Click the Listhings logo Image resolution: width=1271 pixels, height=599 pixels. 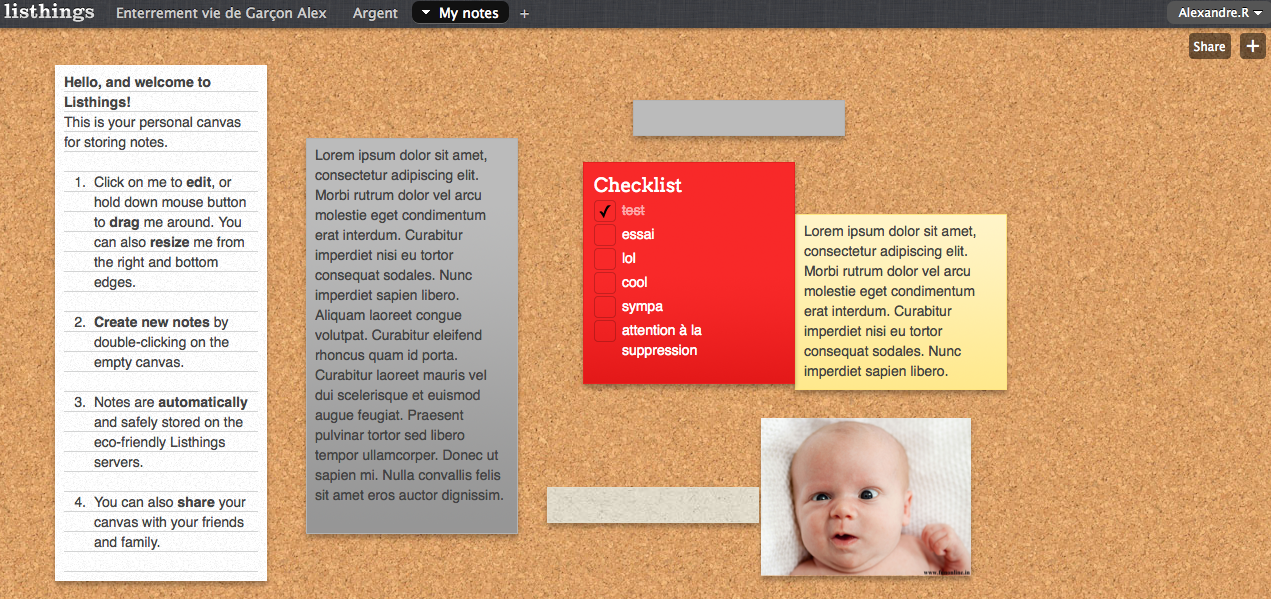point(49,13)
